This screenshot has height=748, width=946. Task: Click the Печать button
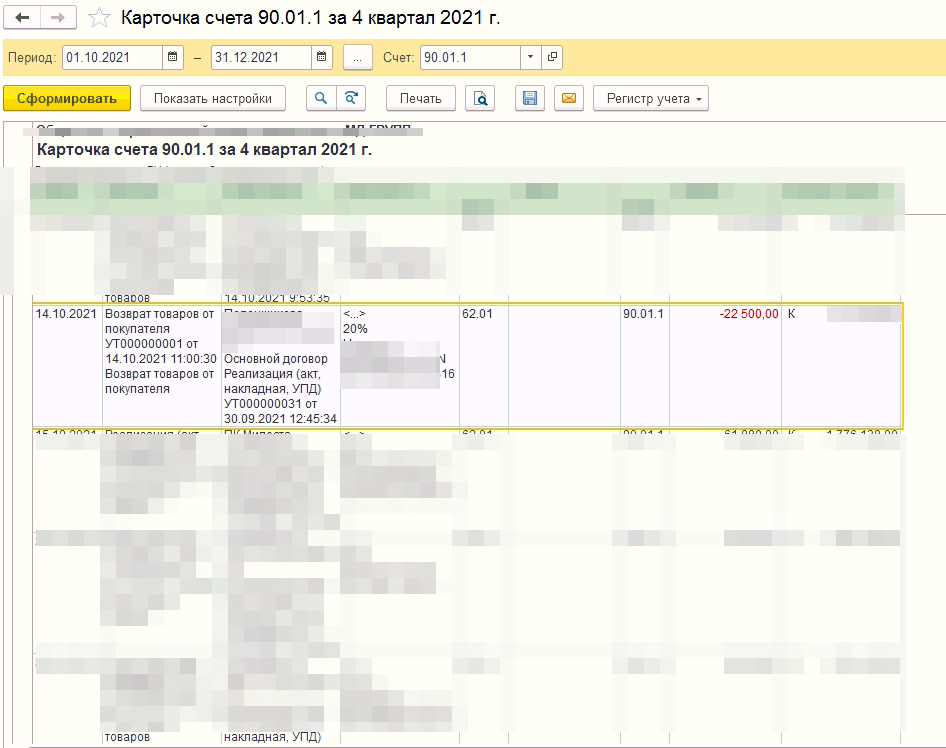click(x=421, y=98)
